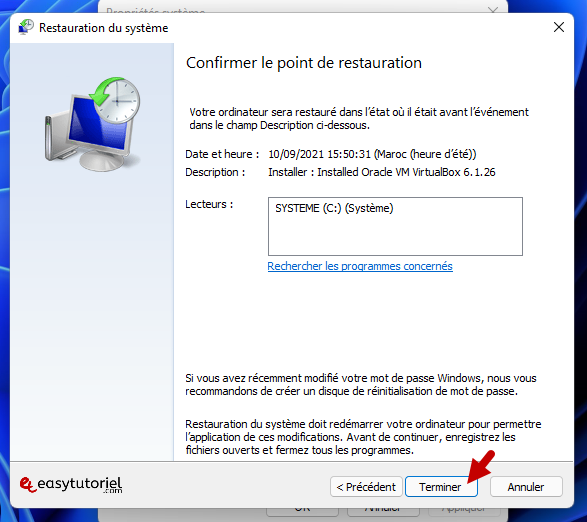The width and height of the screenshot is (587, 522).
Task: Confirm restoration with Terminer button
Action: click(x=441, y=487)
